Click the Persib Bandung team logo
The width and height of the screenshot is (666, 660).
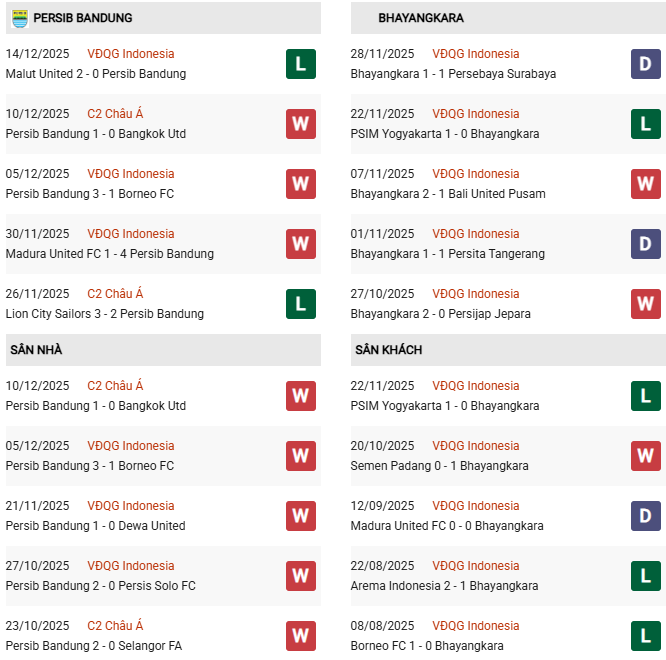pos(19,18)
